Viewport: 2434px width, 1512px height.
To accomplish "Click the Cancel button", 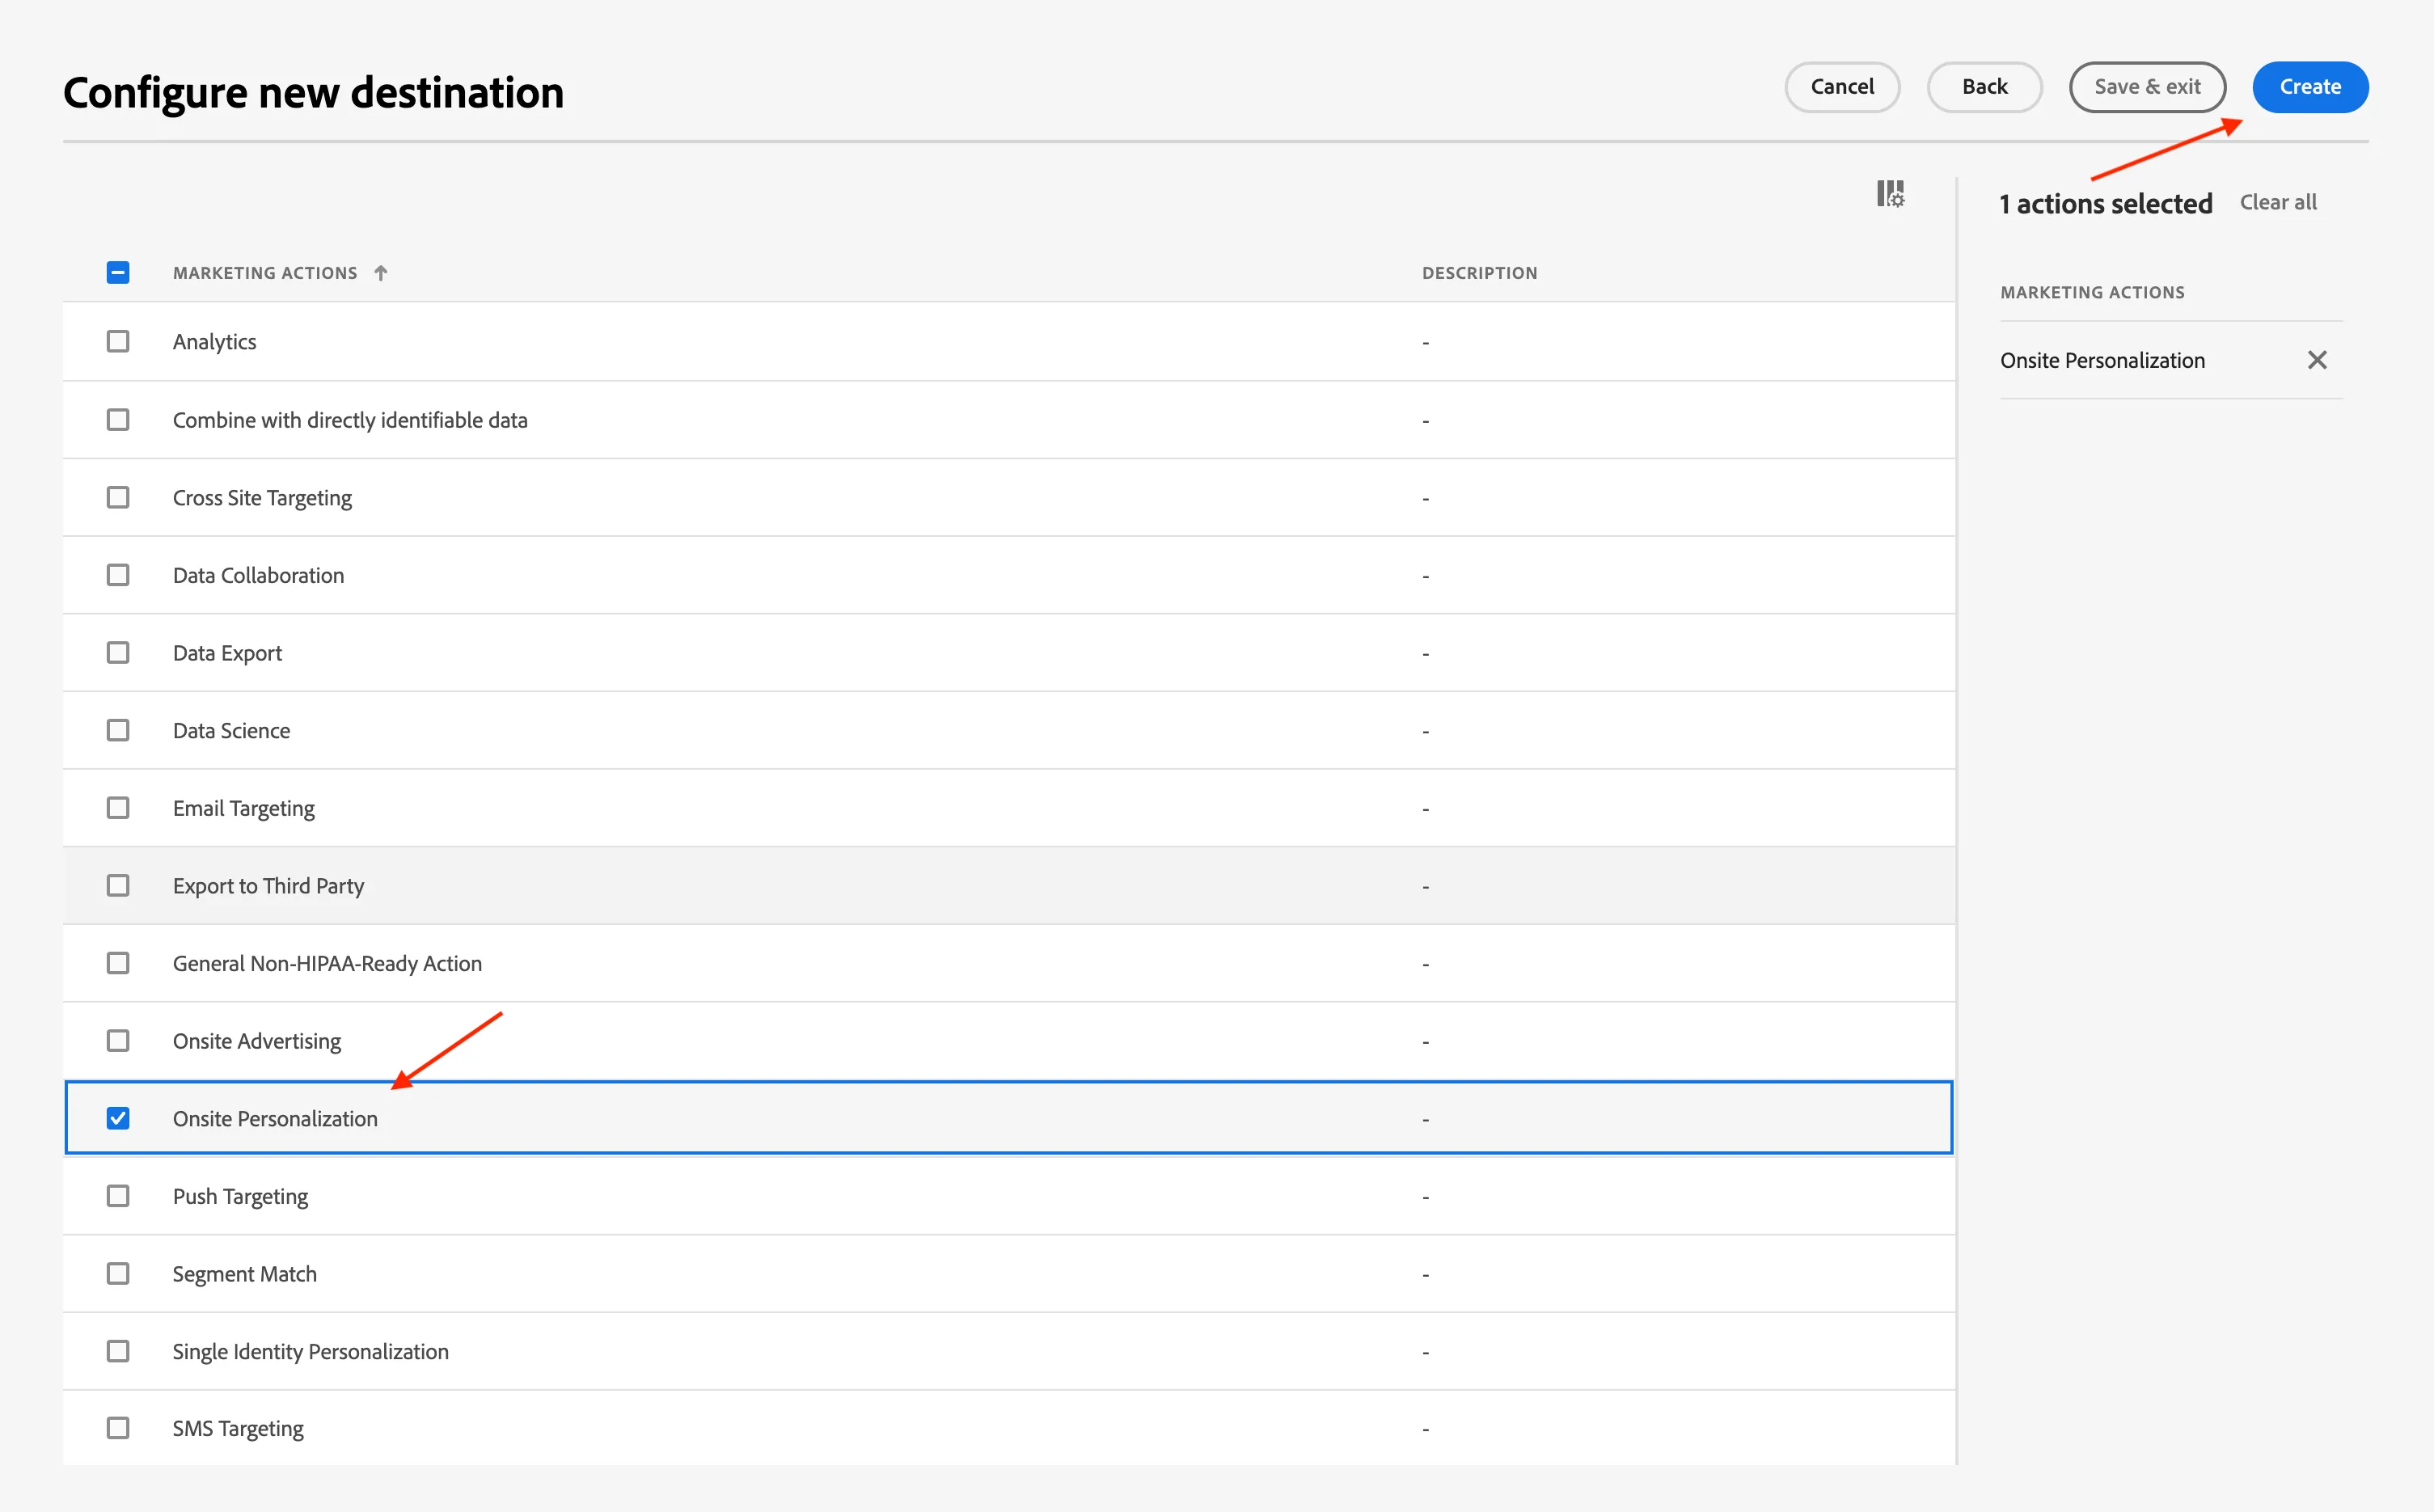I will [1842, 87].
